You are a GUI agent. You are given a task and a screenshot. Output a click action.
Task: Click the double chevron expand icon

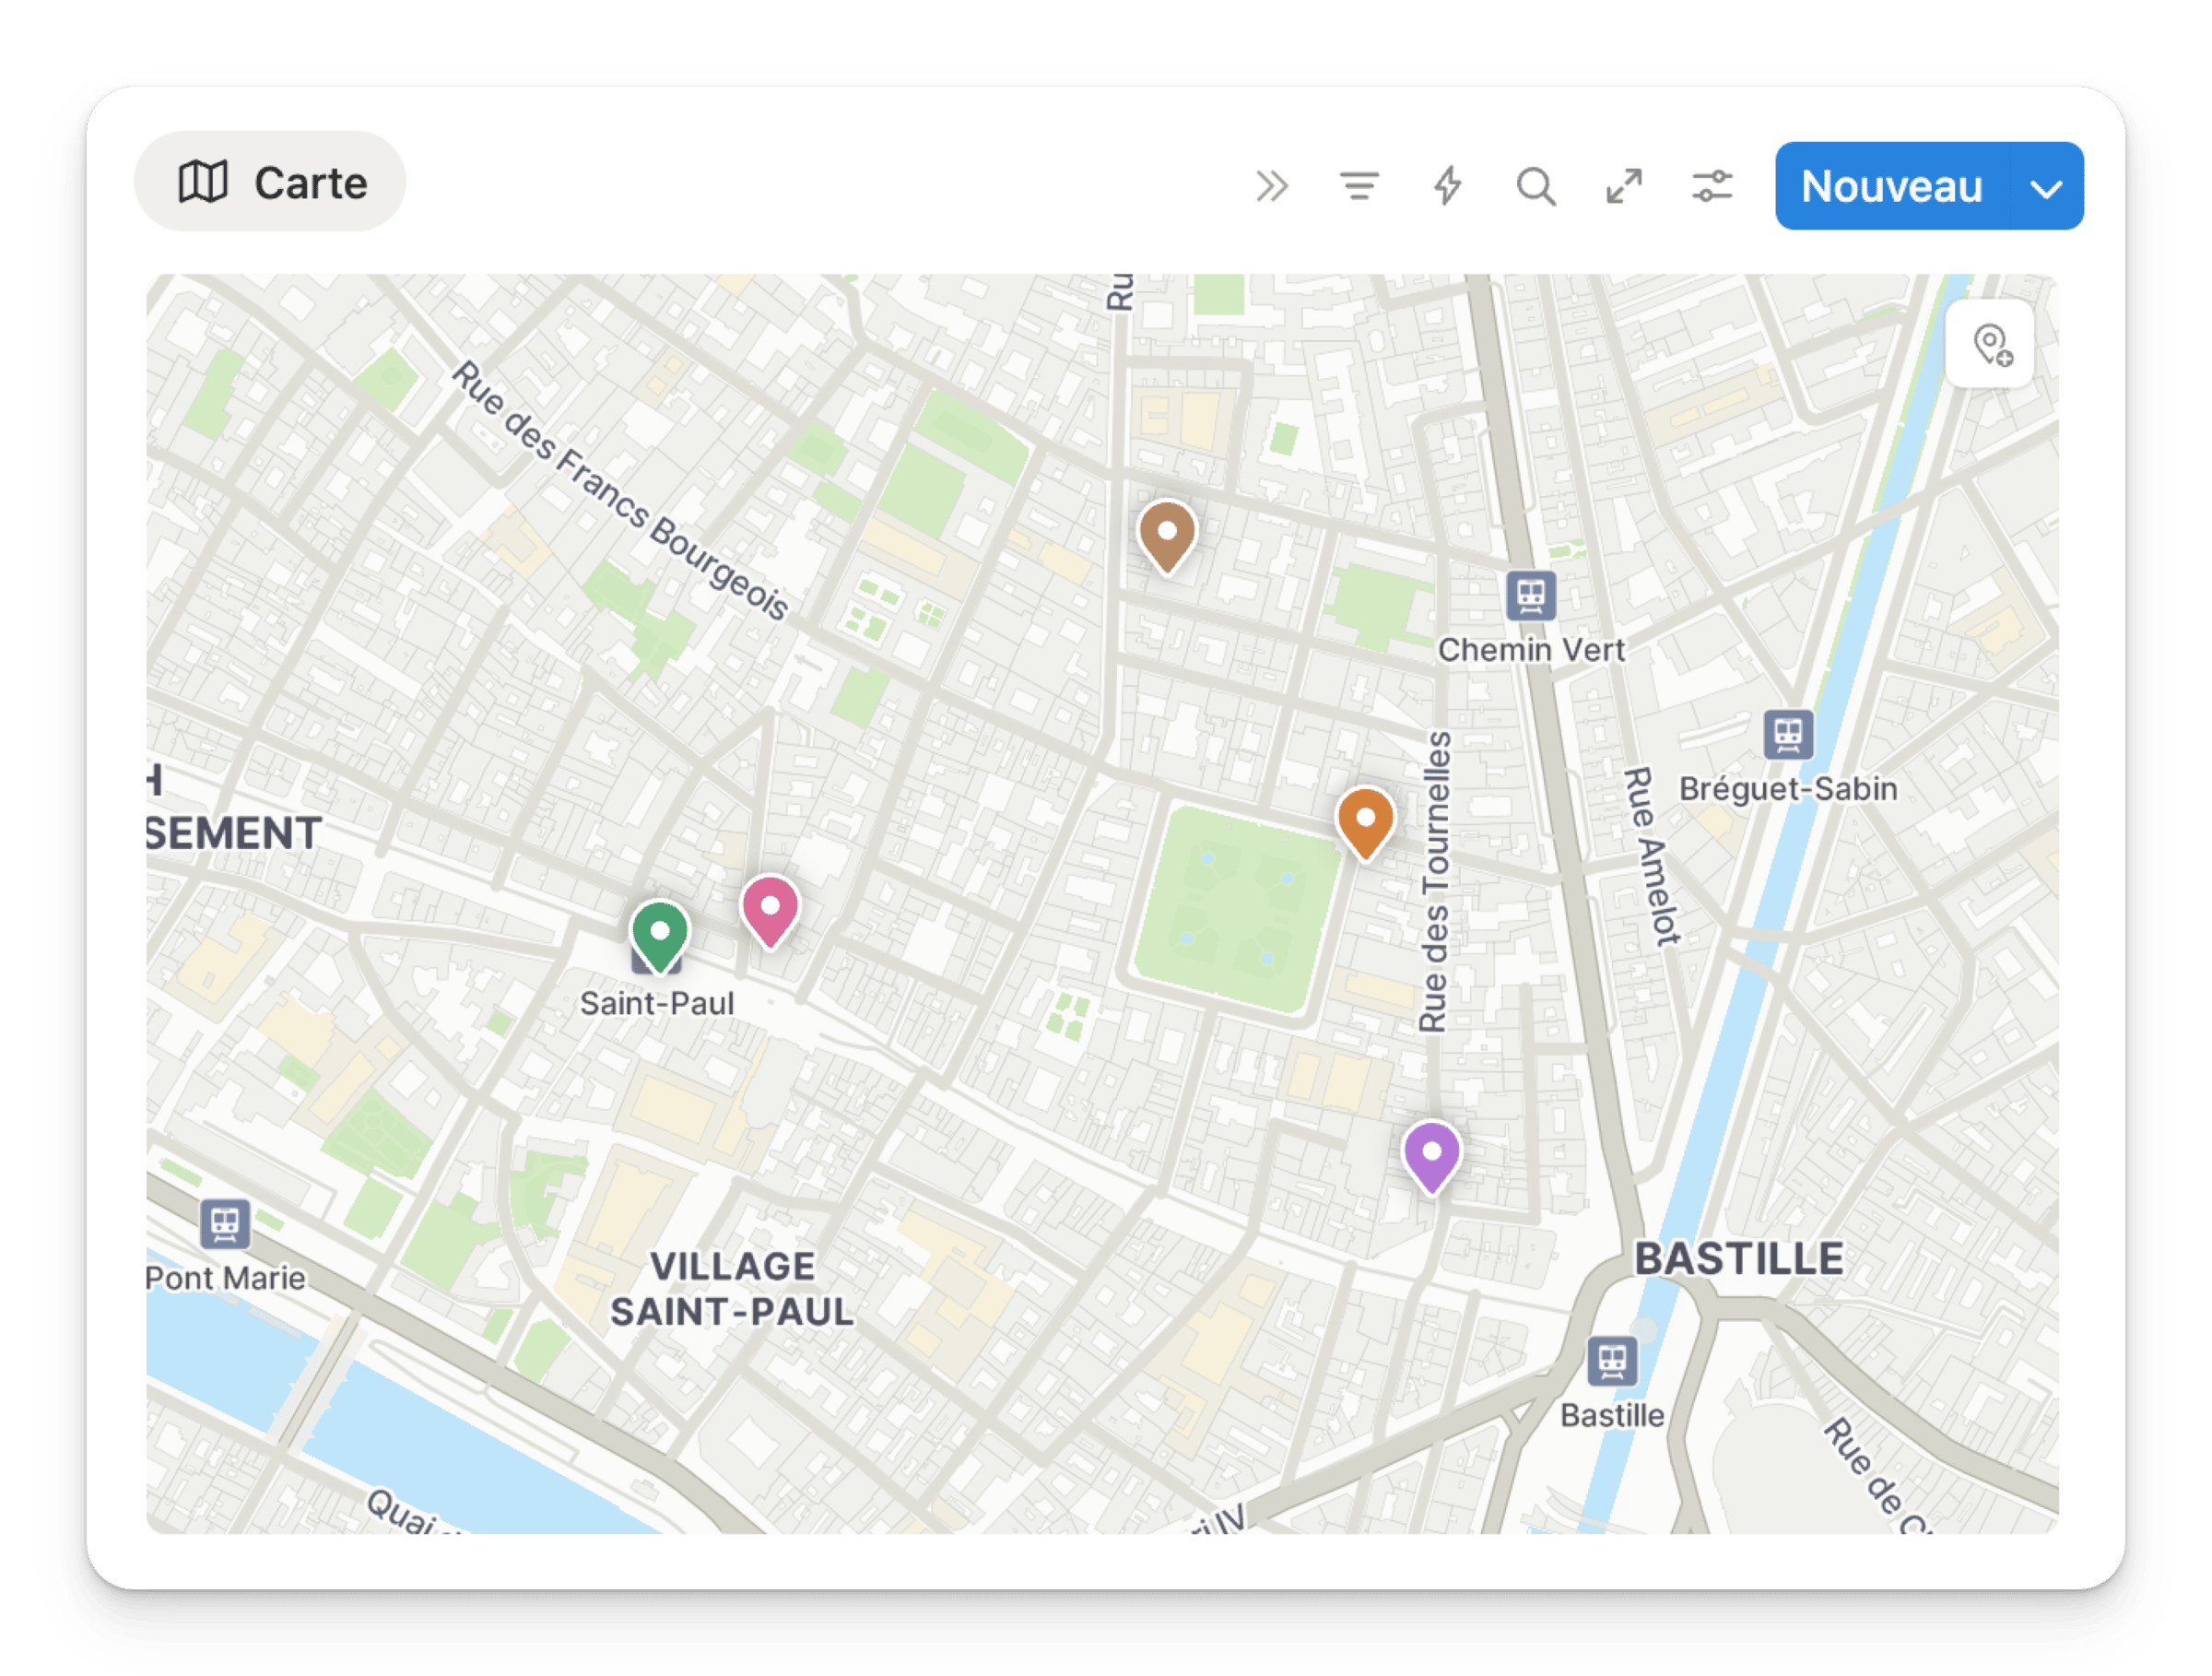1271,186
